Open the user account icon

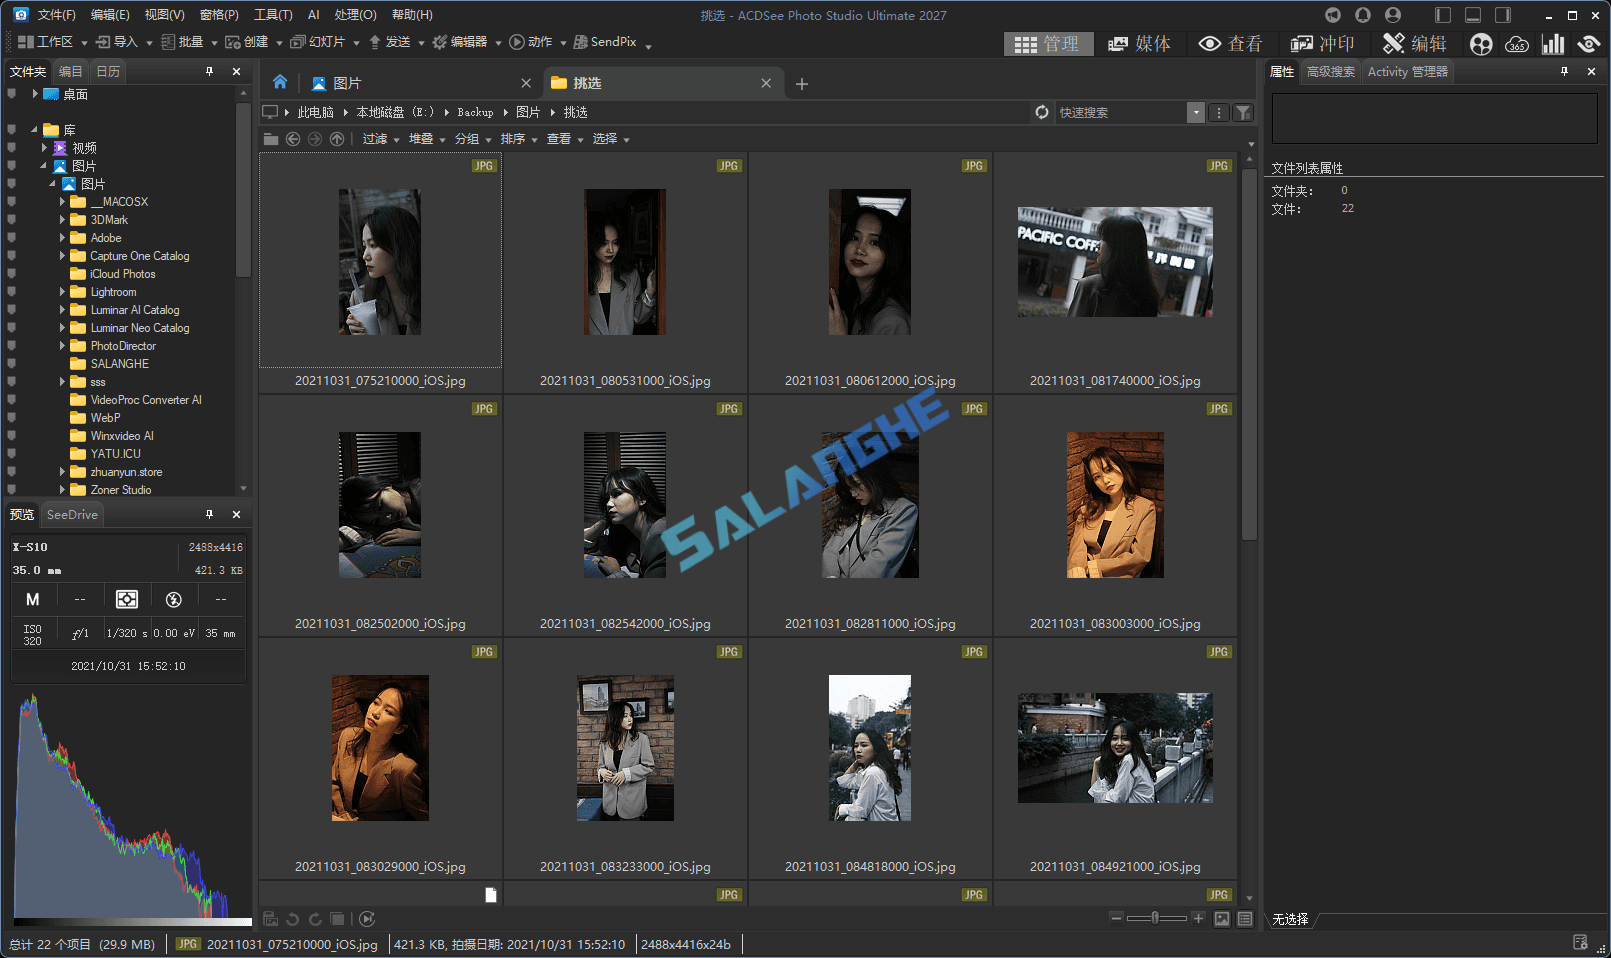point(1393,15)
